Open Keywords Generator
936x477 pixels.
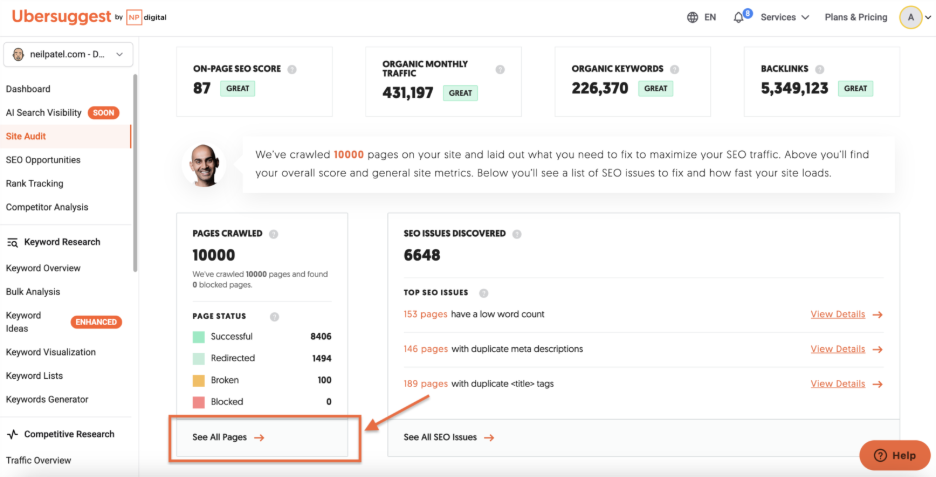[47, 399]
